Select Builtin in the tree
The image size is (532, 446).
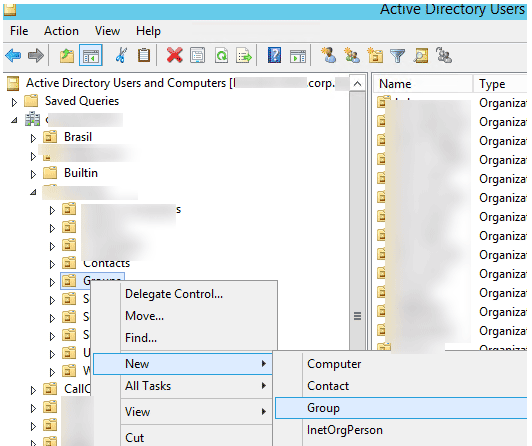(x=81, y=173)
